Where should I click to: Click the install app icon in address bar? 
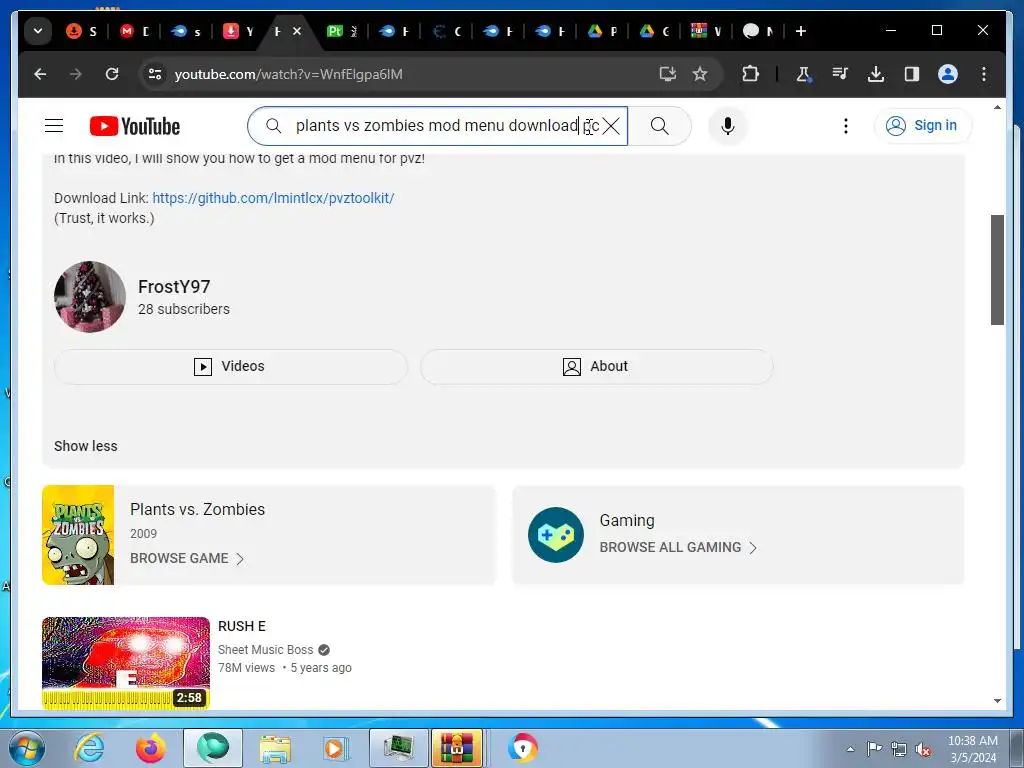point(667,74)
